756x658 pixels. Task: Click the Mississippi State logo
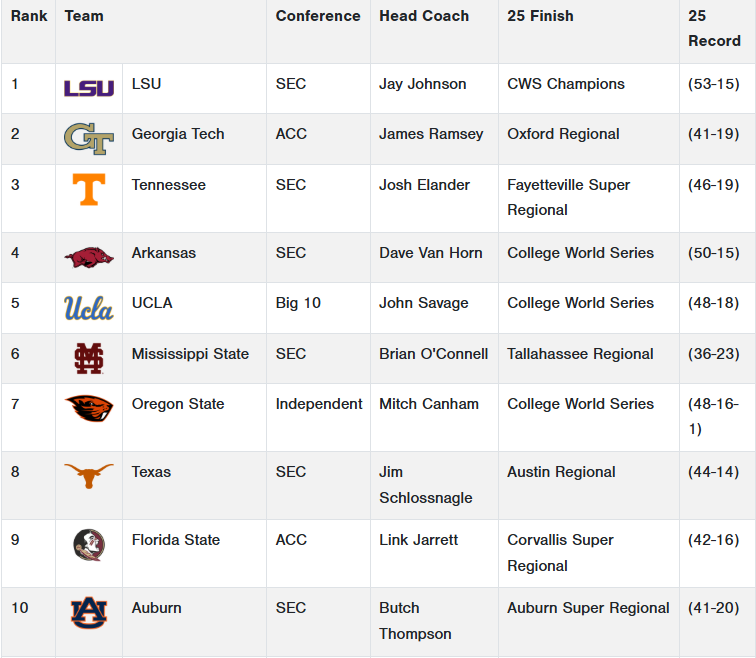tap(89, 358)
